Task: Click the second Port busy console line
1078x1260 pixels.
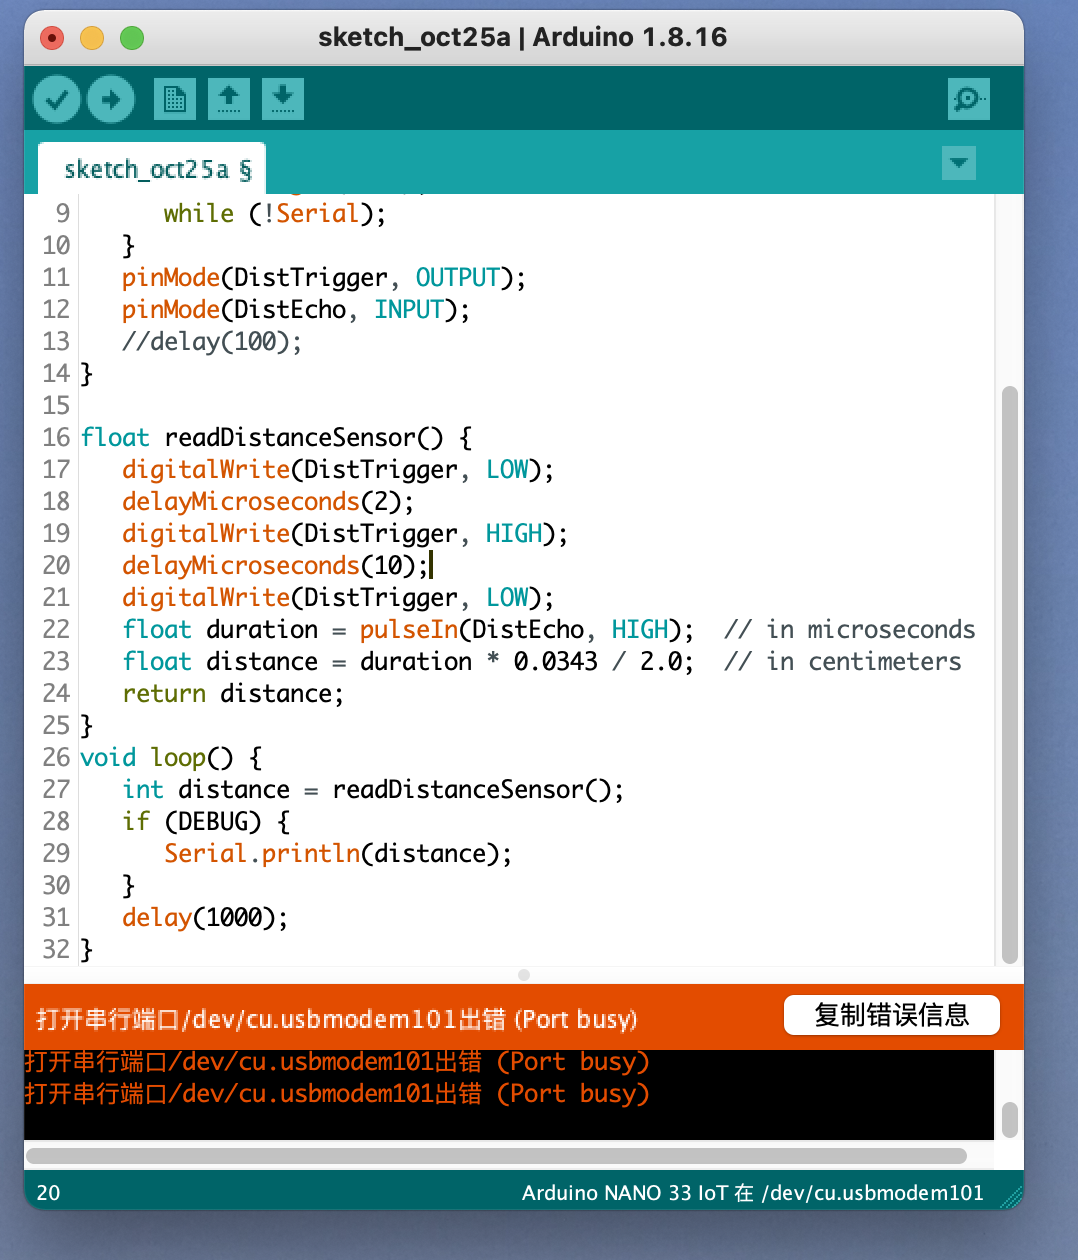Action: [x=337, y=1093]
